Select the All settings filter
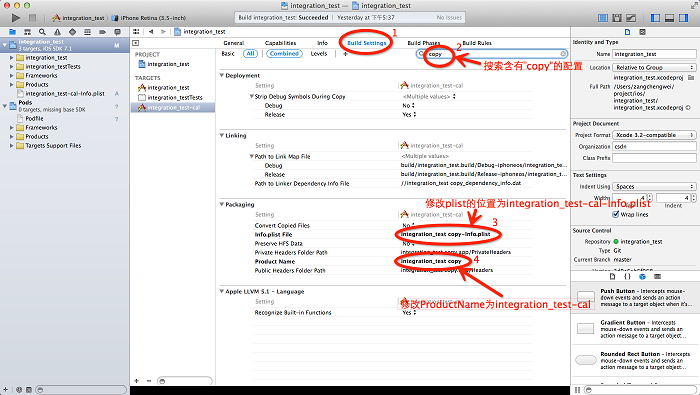Viewport: 700px width, 395px height. [x=250, y=54]
